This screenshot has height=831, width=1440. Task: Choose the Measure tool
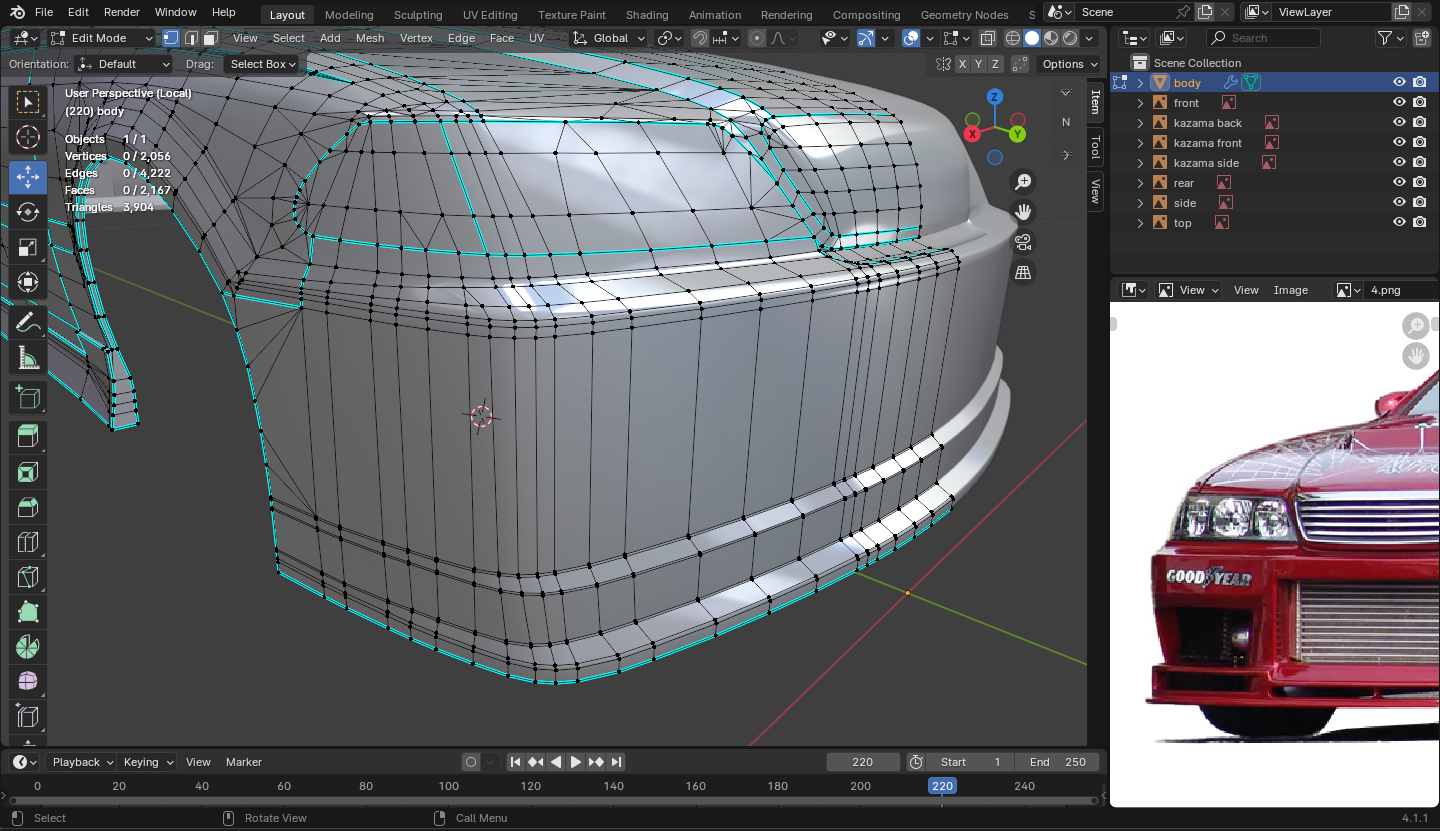coord(28,358)
